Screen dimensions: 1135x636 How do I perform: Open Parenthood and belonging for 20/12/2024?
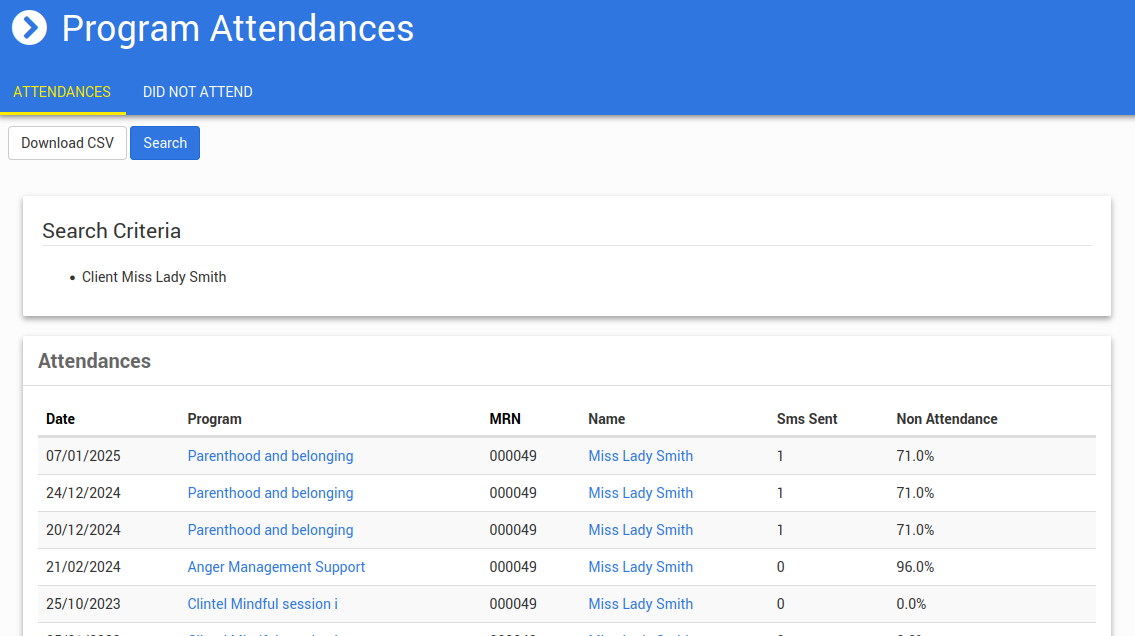click(270, 530)
